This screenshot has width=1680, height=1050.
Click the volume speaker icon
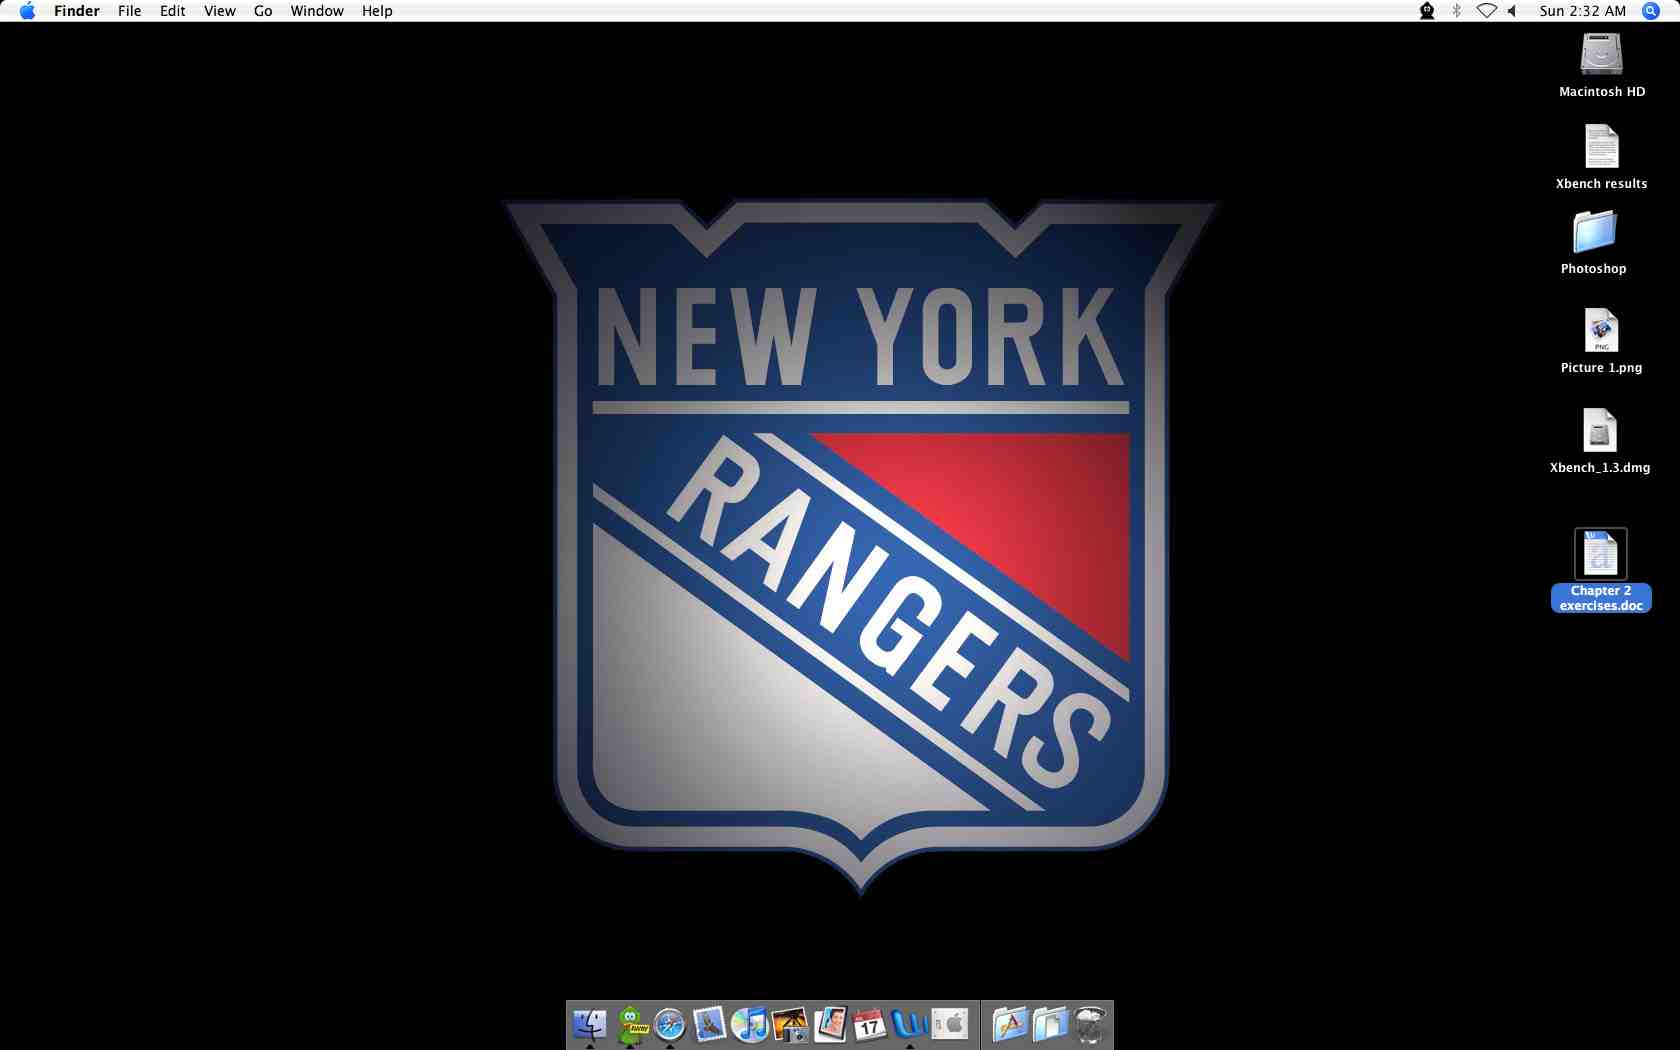tap(1512, 11)
